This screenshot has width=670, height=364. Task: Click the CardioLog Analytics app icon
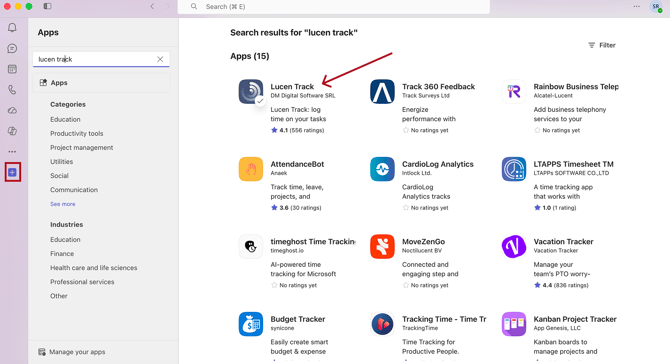382,169
